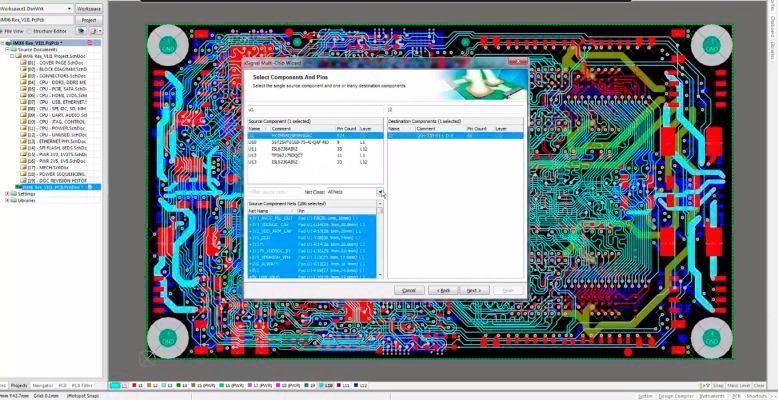This screenshot has width=778, height=400.
Task: Open [18] - POWER SEQUENCING sheet
Action: [53, 174]
